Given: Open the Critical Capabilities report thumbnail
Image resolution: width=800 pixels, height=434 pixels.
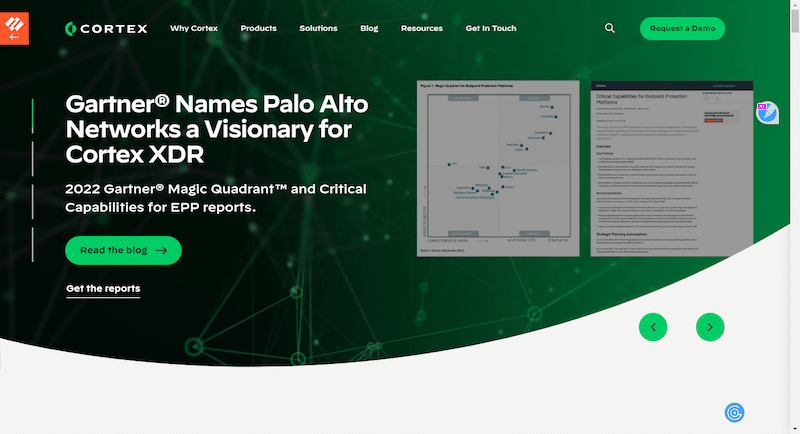Looking at the screenshot, I should [672, 168].
